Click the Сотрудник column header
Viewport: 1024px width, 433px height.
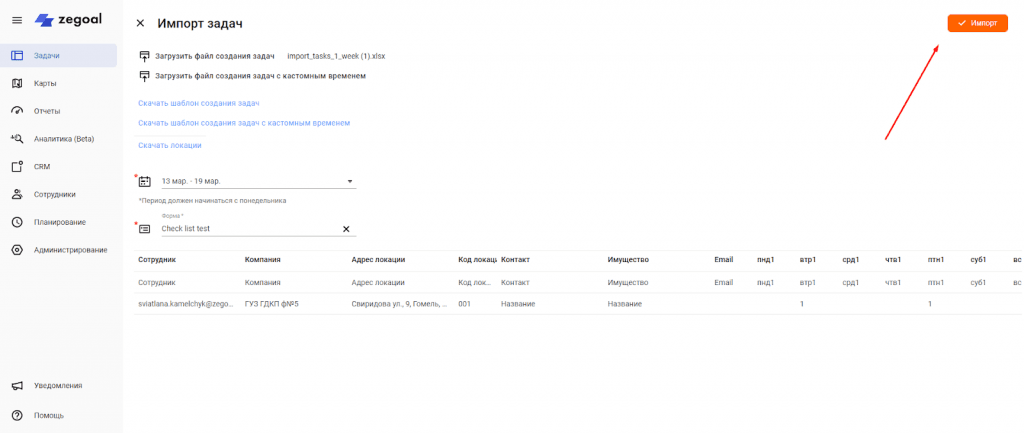pos(157,260)
